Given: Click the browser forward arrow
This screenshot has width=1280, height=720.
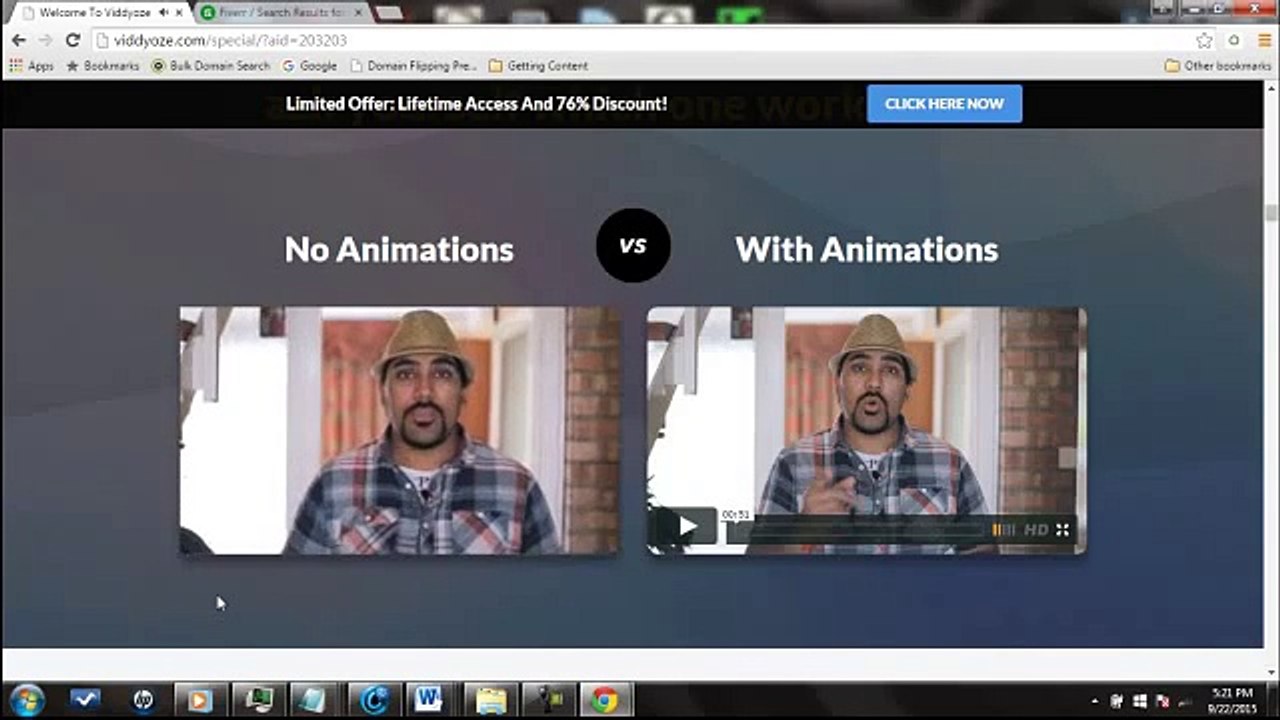Looking at the screenshot, I should tap(45, 40).
